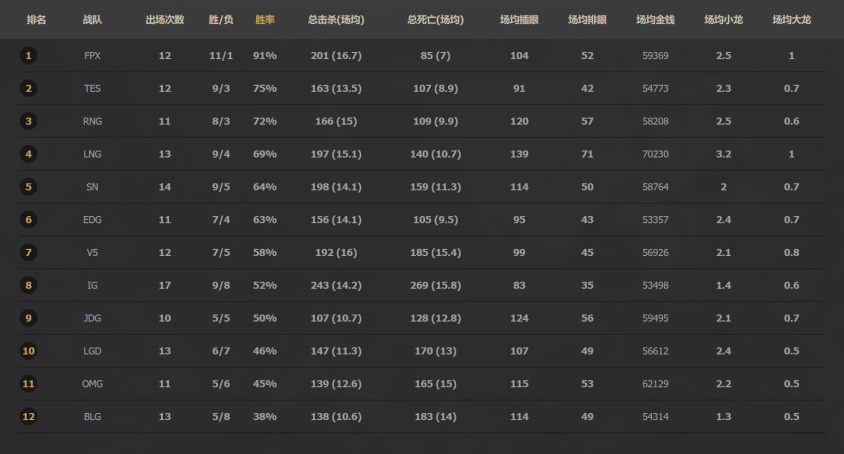The image size is (844, 454).
Task: Click the rank 2 badge icon
Action: click(x=29, y=89)
